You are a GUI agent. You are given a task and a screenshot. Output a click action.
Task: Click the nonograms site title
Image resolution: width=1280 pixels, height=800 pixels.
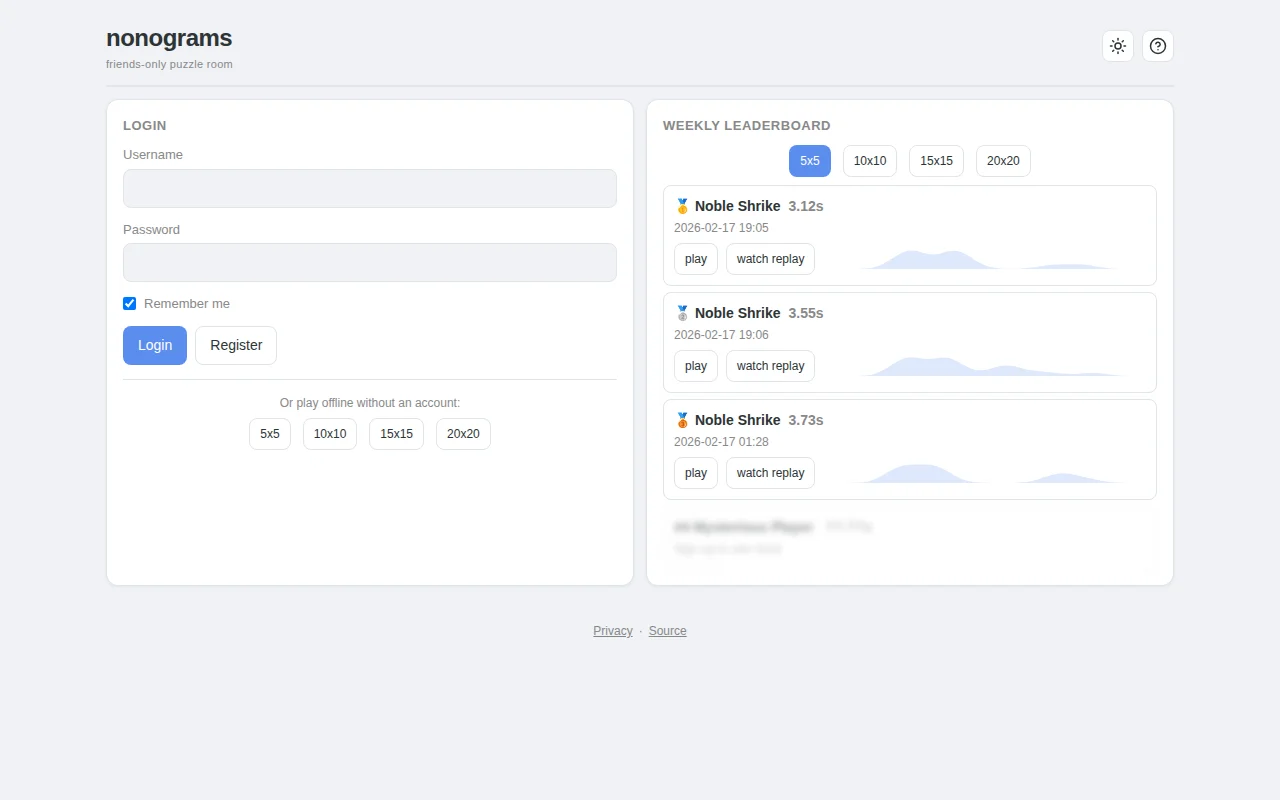pyautogui.click(x=169, y=38)
